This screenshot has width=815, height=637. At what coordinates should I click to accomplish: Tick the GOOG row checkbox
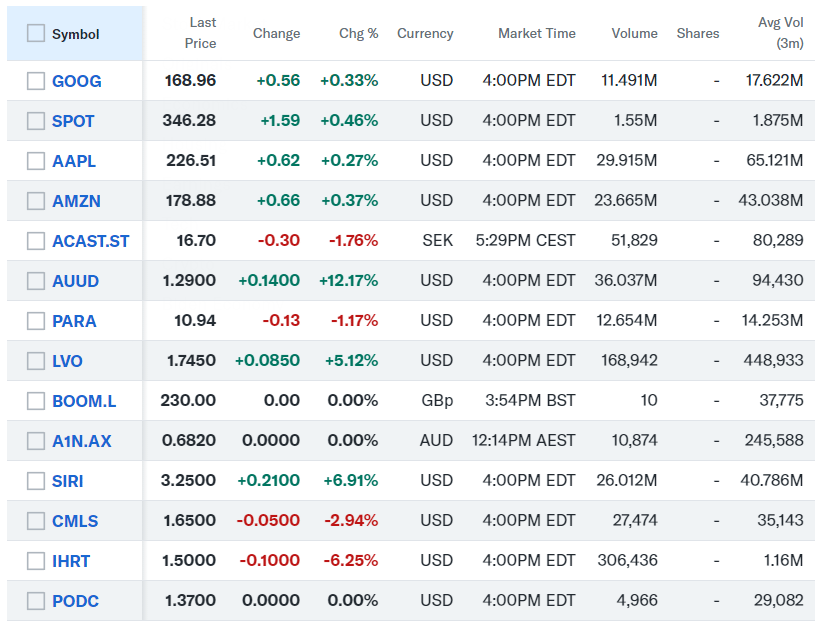(36, 81)
